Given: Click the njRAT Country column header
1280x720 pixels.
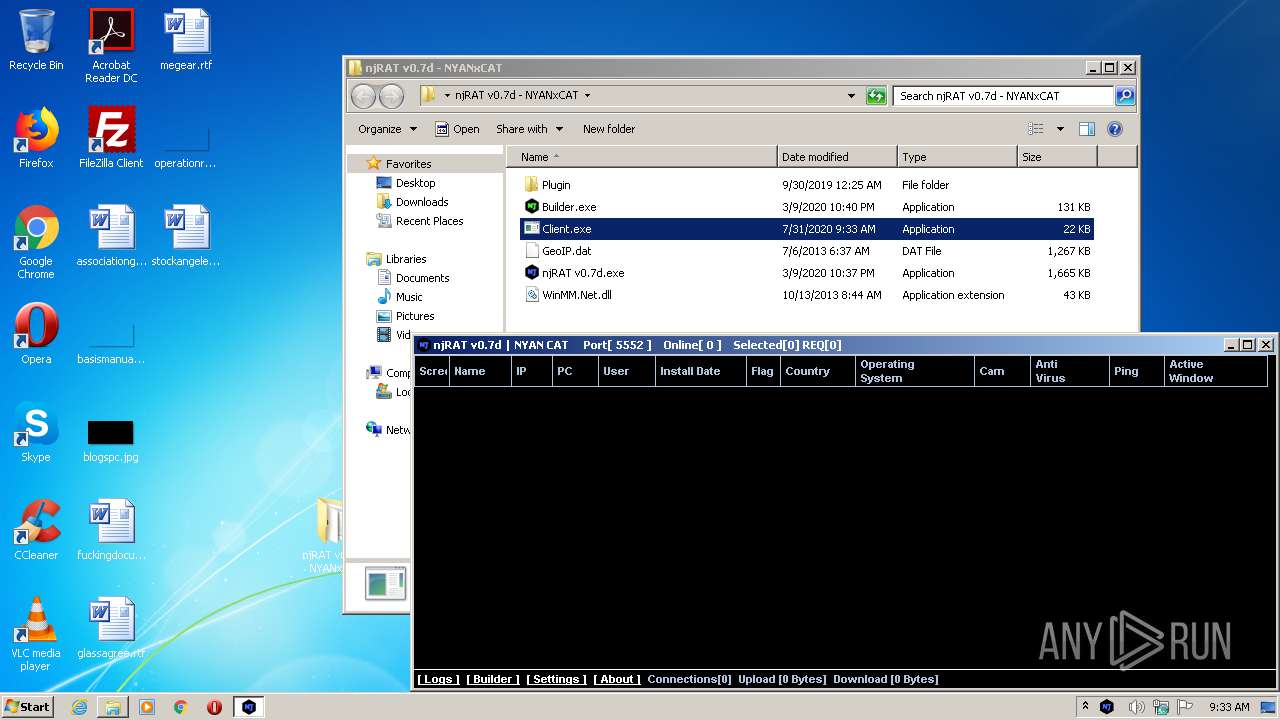Looking at the screenshot, I should pos(817,371).
